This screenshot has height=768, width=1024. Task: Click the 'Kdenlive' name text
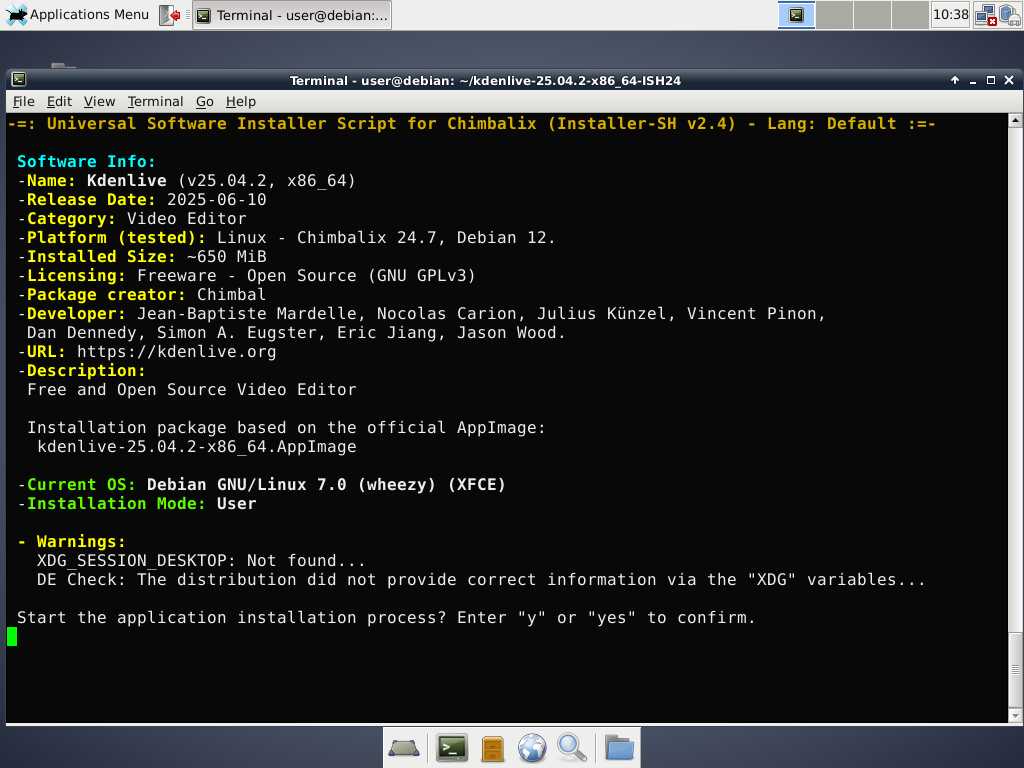coord(127,180)
